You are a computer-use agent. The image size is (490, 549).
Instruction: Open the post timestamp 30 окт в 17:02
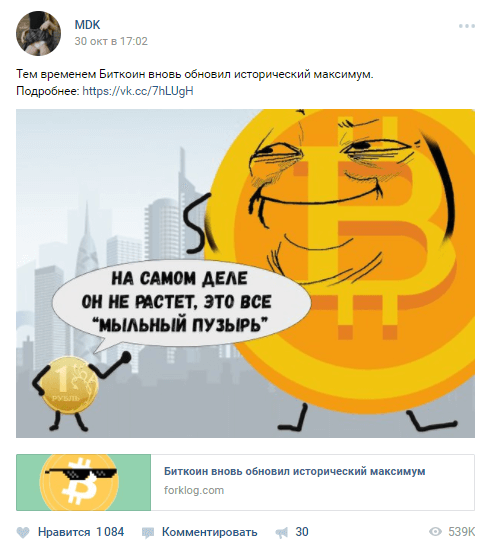click(x=111, y=41)
